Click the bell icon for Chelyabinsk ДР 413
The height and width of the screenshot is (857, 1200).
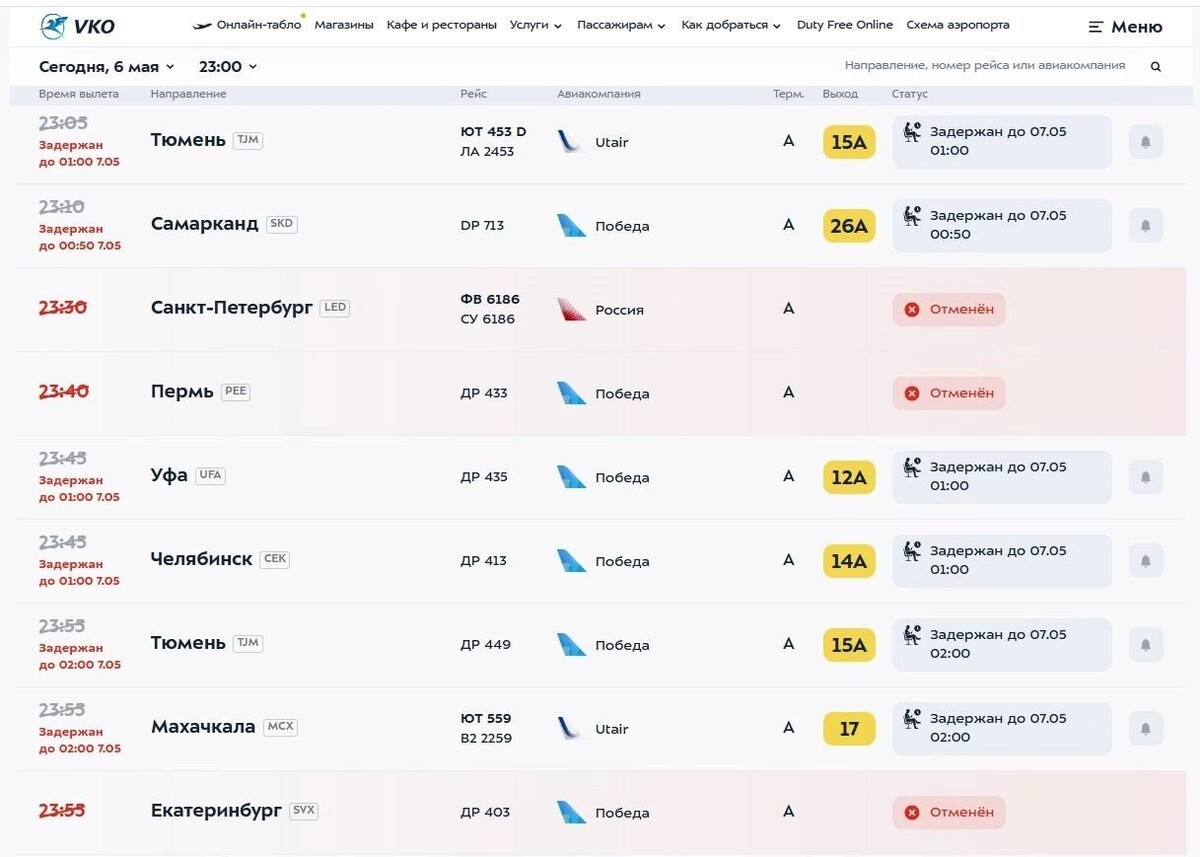pyautogui.click(x=1146, y=561)
